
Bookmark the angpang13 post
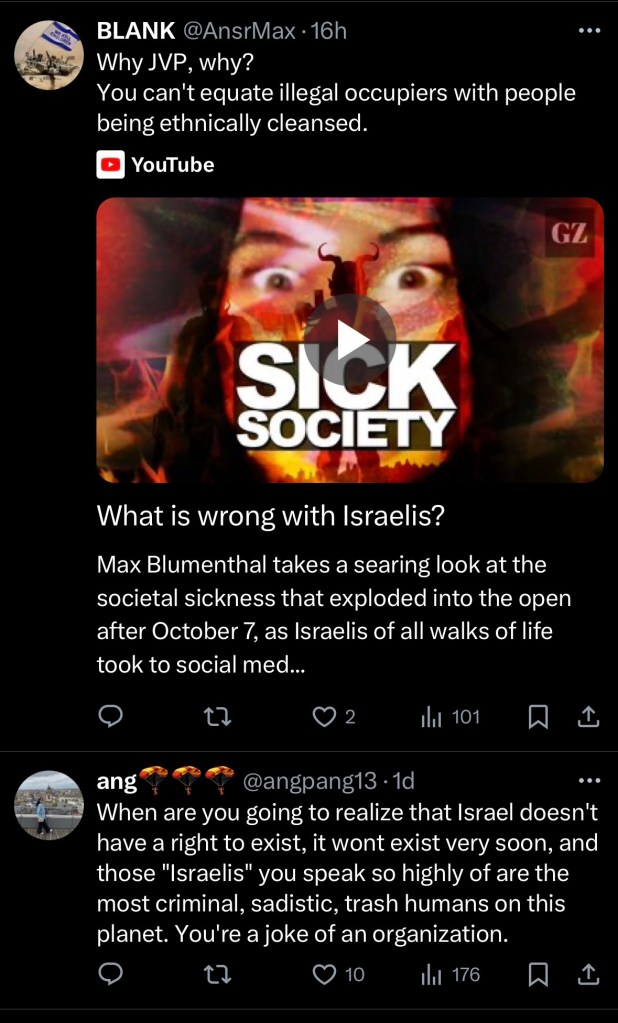pyautogui.click(x=537, y=975)
